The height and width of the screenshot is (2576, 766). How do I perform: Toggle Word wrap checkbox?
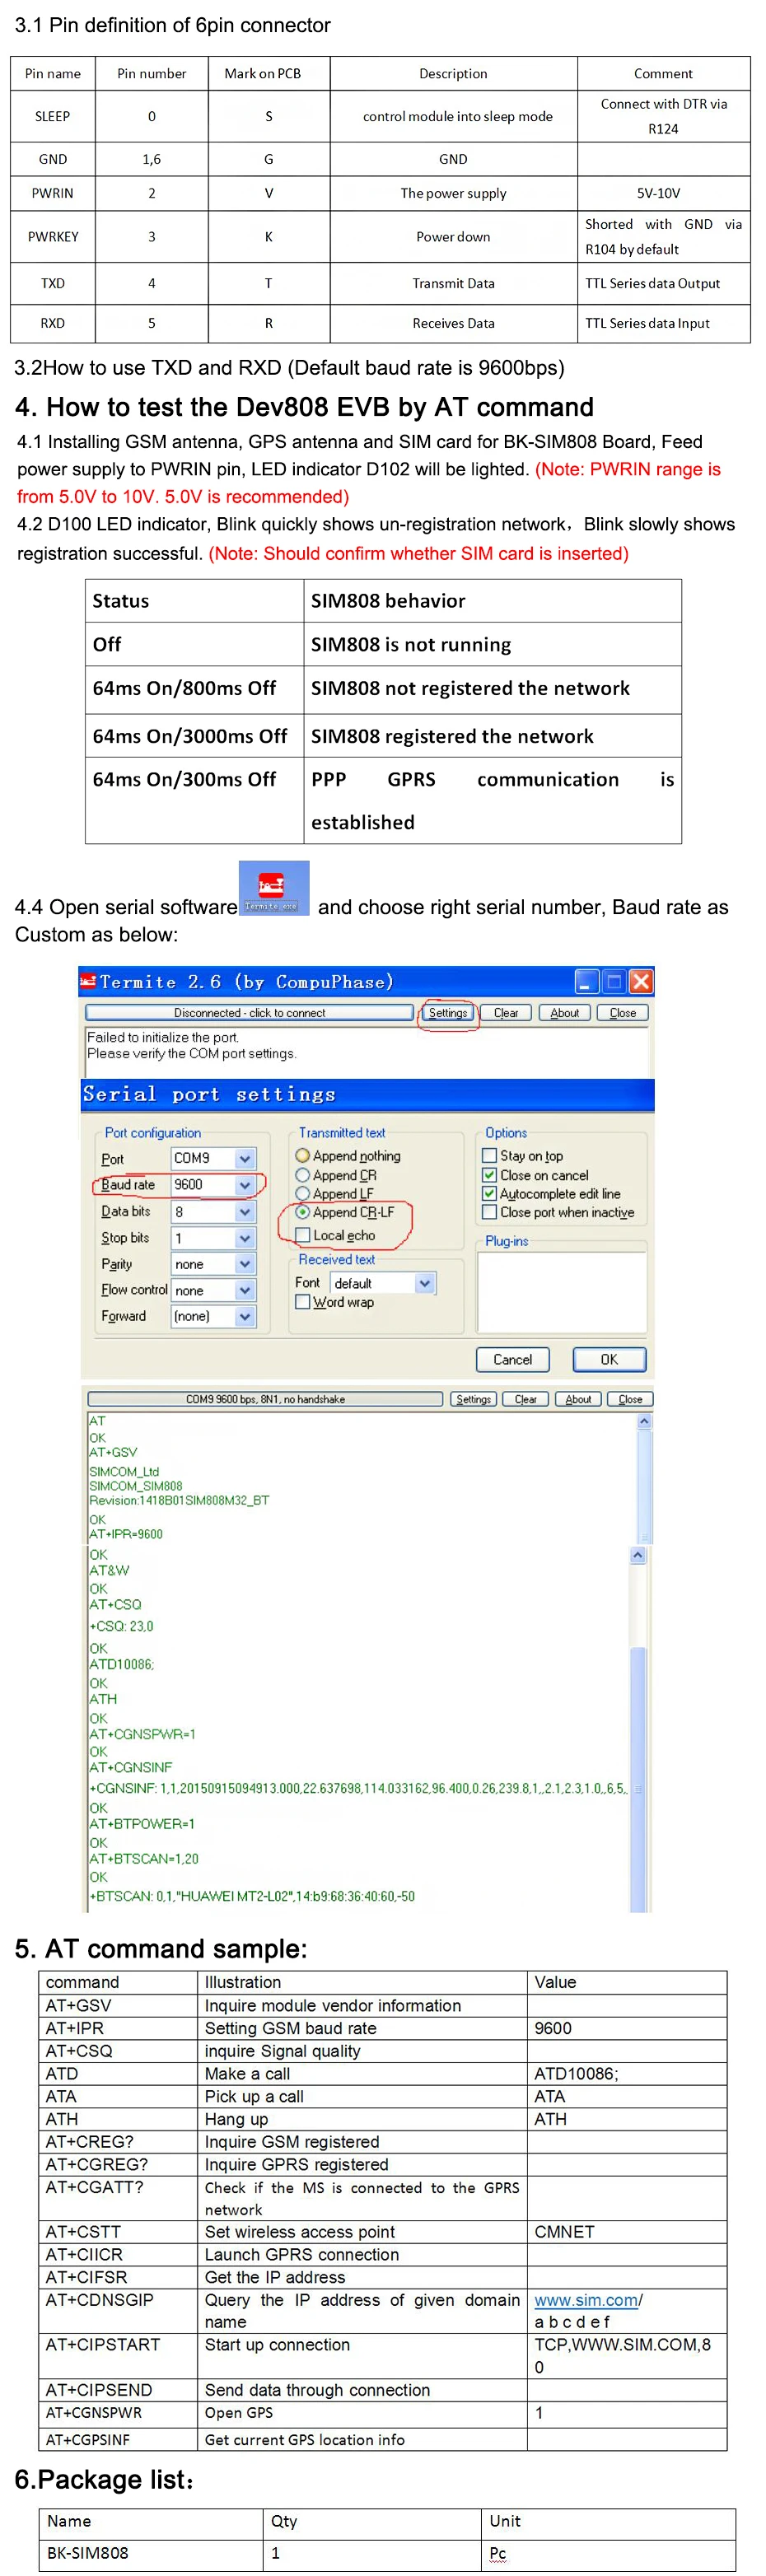[302, 1301]
